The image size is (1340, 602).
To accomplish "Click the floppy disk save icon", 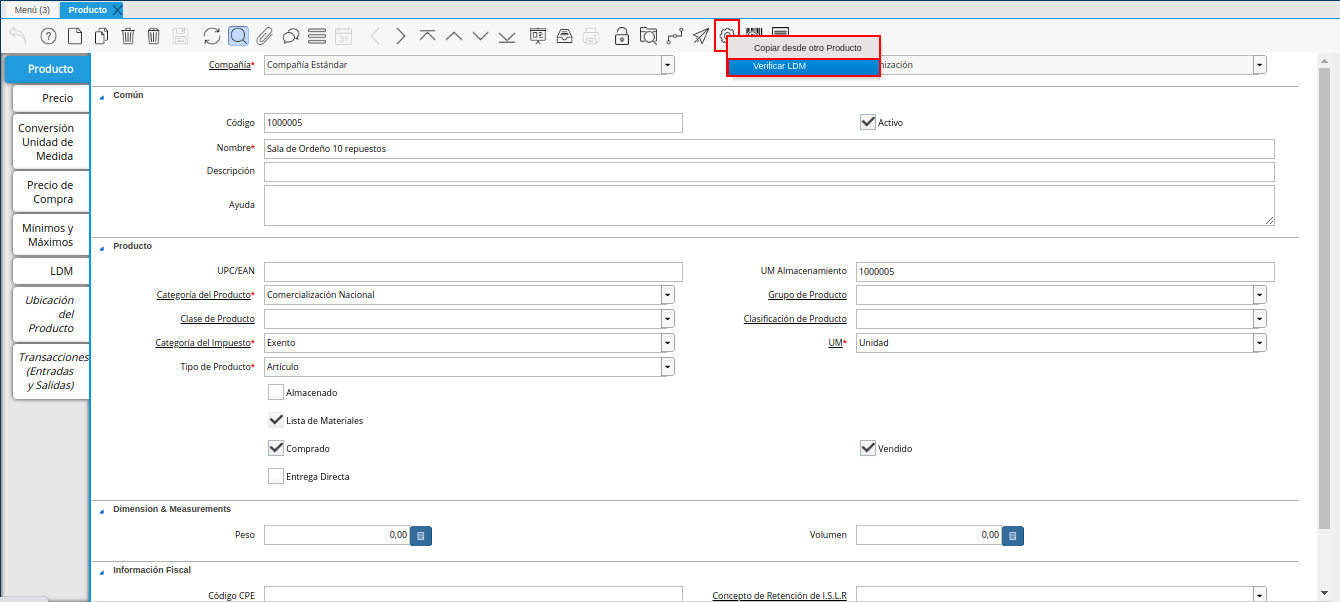I will [180, 36].
